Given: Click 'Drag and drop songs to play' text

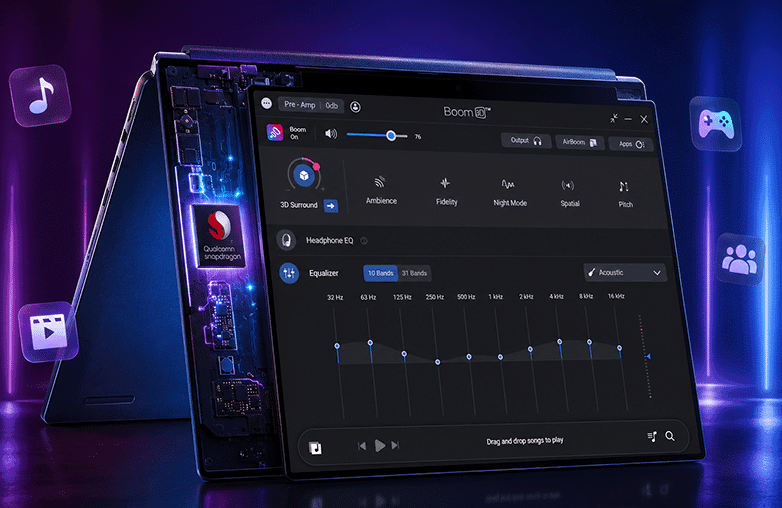Looking at the screenshot, I should (525, 441).
